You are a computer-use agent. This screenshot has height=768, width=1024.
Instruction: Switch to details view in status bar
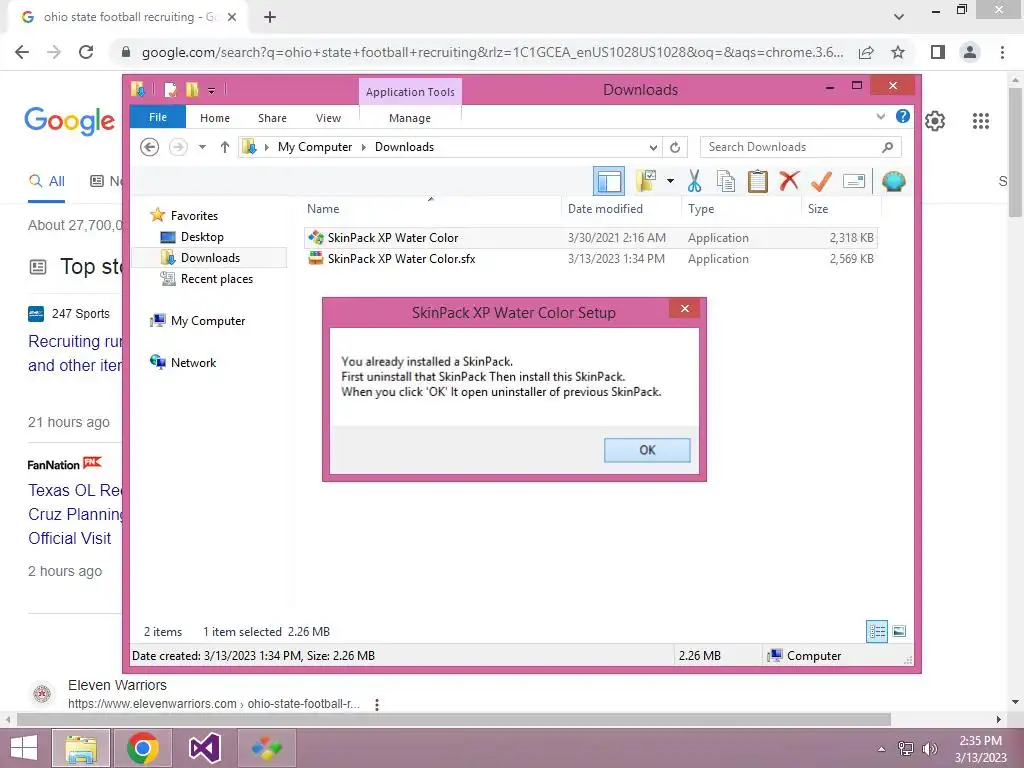[x=876, y=631]
